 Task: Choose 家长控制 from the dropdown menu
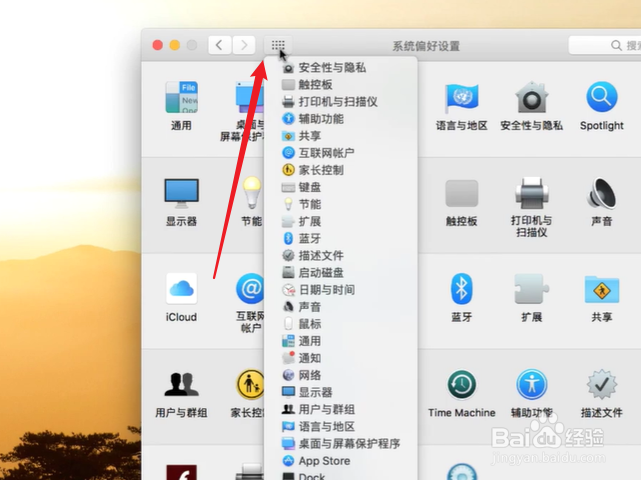[x=341, y=170]
